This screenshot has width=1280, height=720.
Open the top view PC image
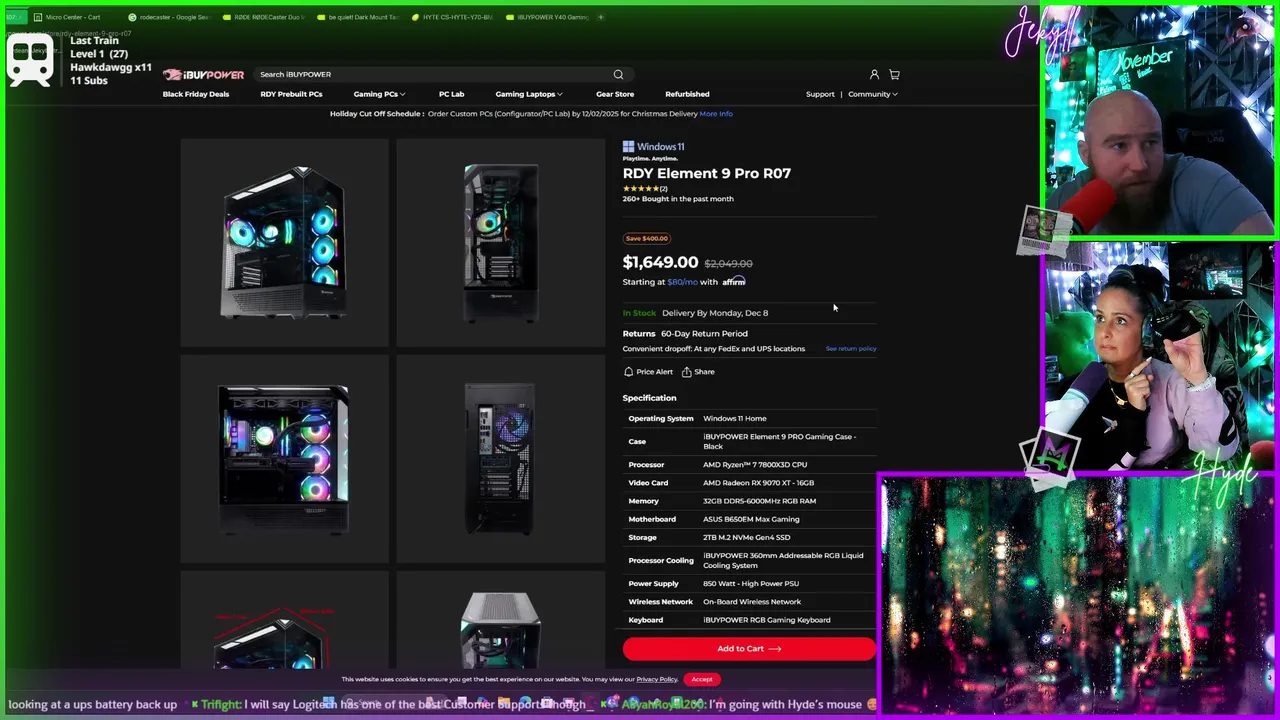[x=501, y=620]
